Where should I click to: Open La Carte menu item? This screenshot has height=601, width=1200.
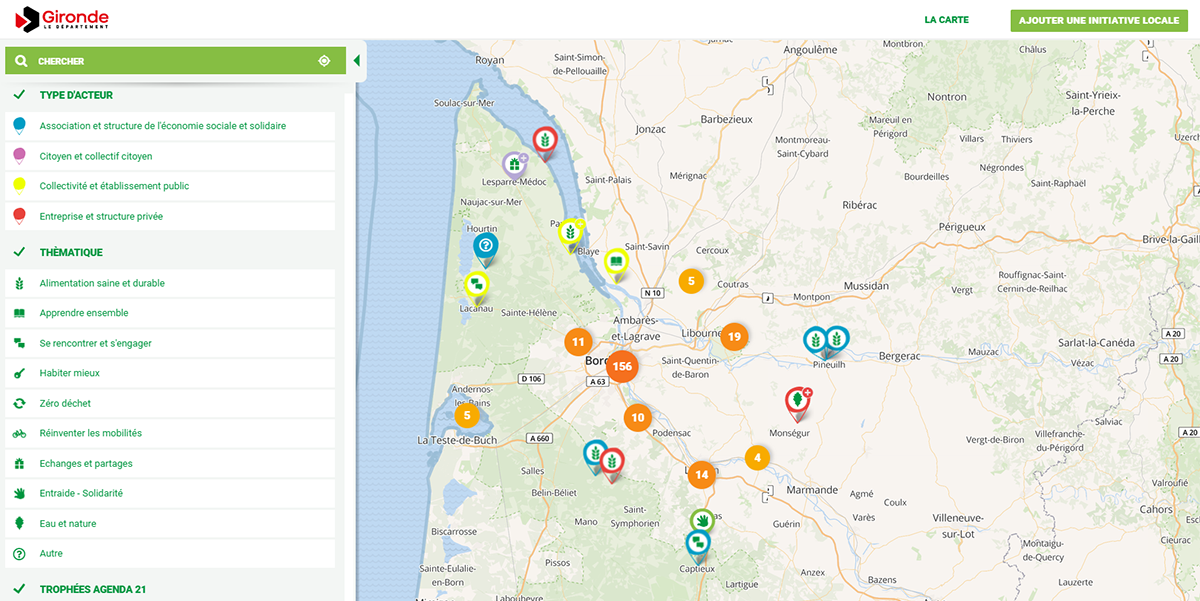pos(946,20)
